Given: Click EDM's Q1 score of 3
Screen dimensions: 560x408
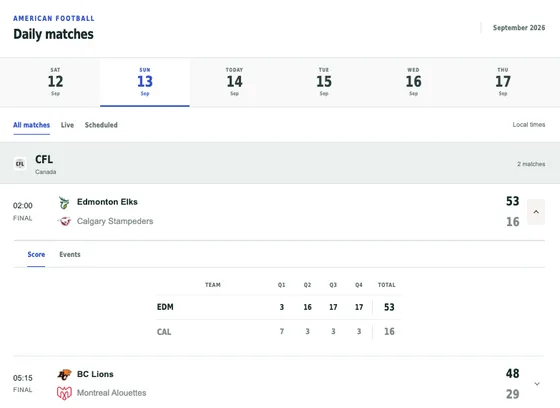Looking at the screenshot, I should (282, 307).
